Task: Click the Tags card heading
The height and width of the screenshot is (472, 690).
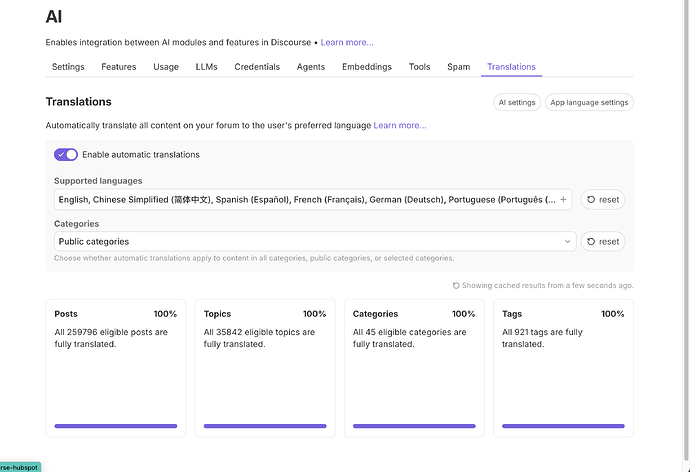Action: 512,314
